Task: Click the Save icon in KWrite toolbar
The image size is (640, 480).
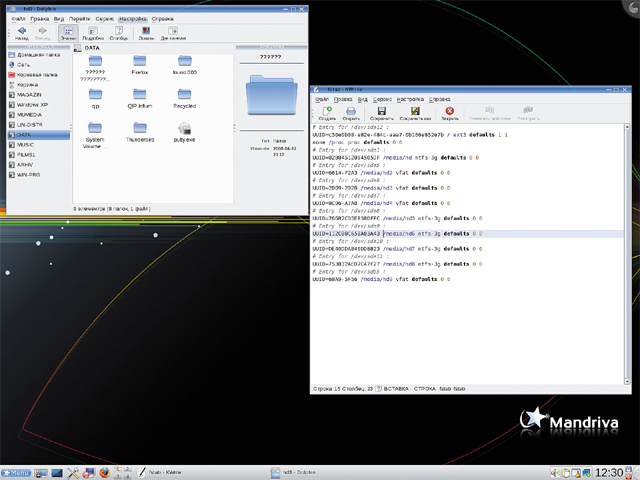Action: tap(381, 112)
